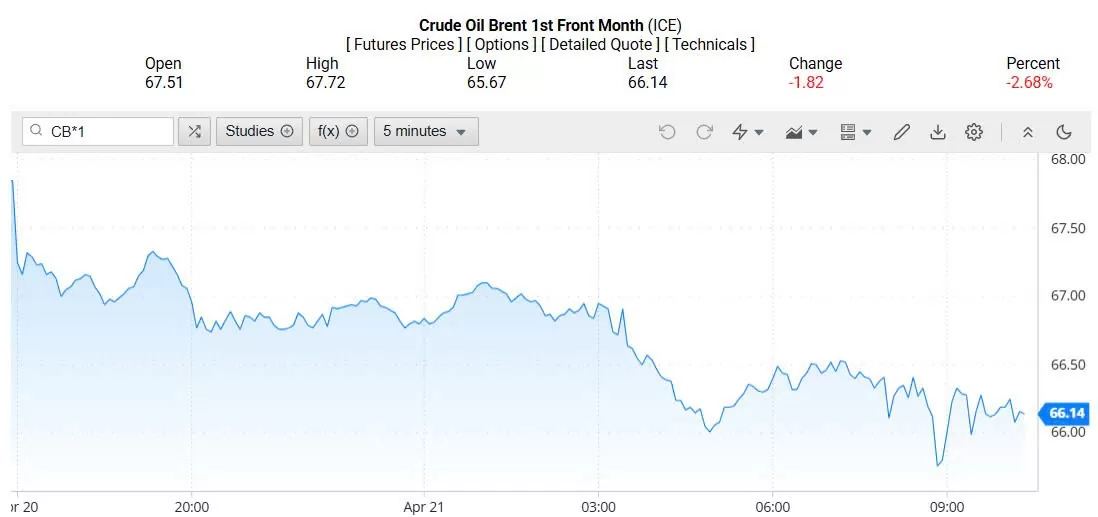
Task: Click the 66.14 current price label
Action: tap(1064, 413)
